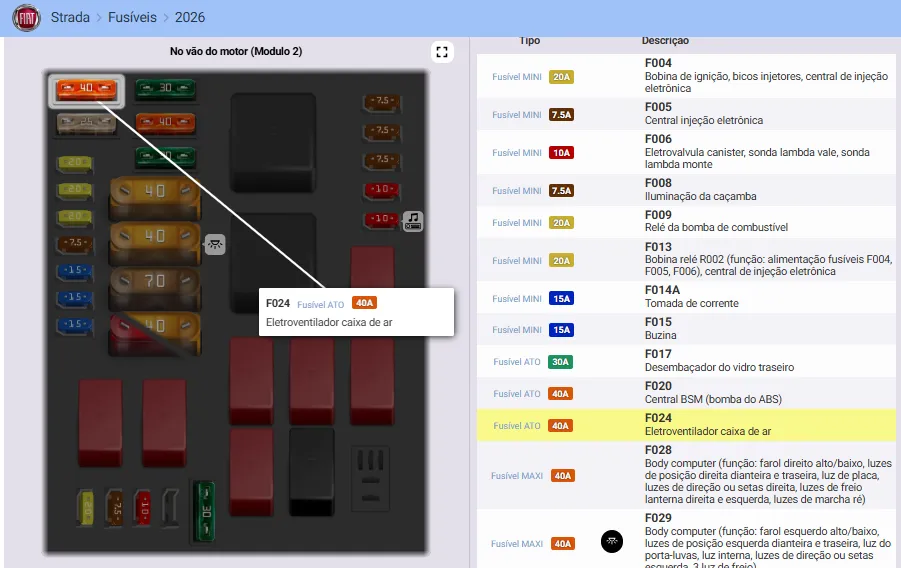The image size is (901, 568).
Task: Click the Tipo column header
Action: [529, 40]
